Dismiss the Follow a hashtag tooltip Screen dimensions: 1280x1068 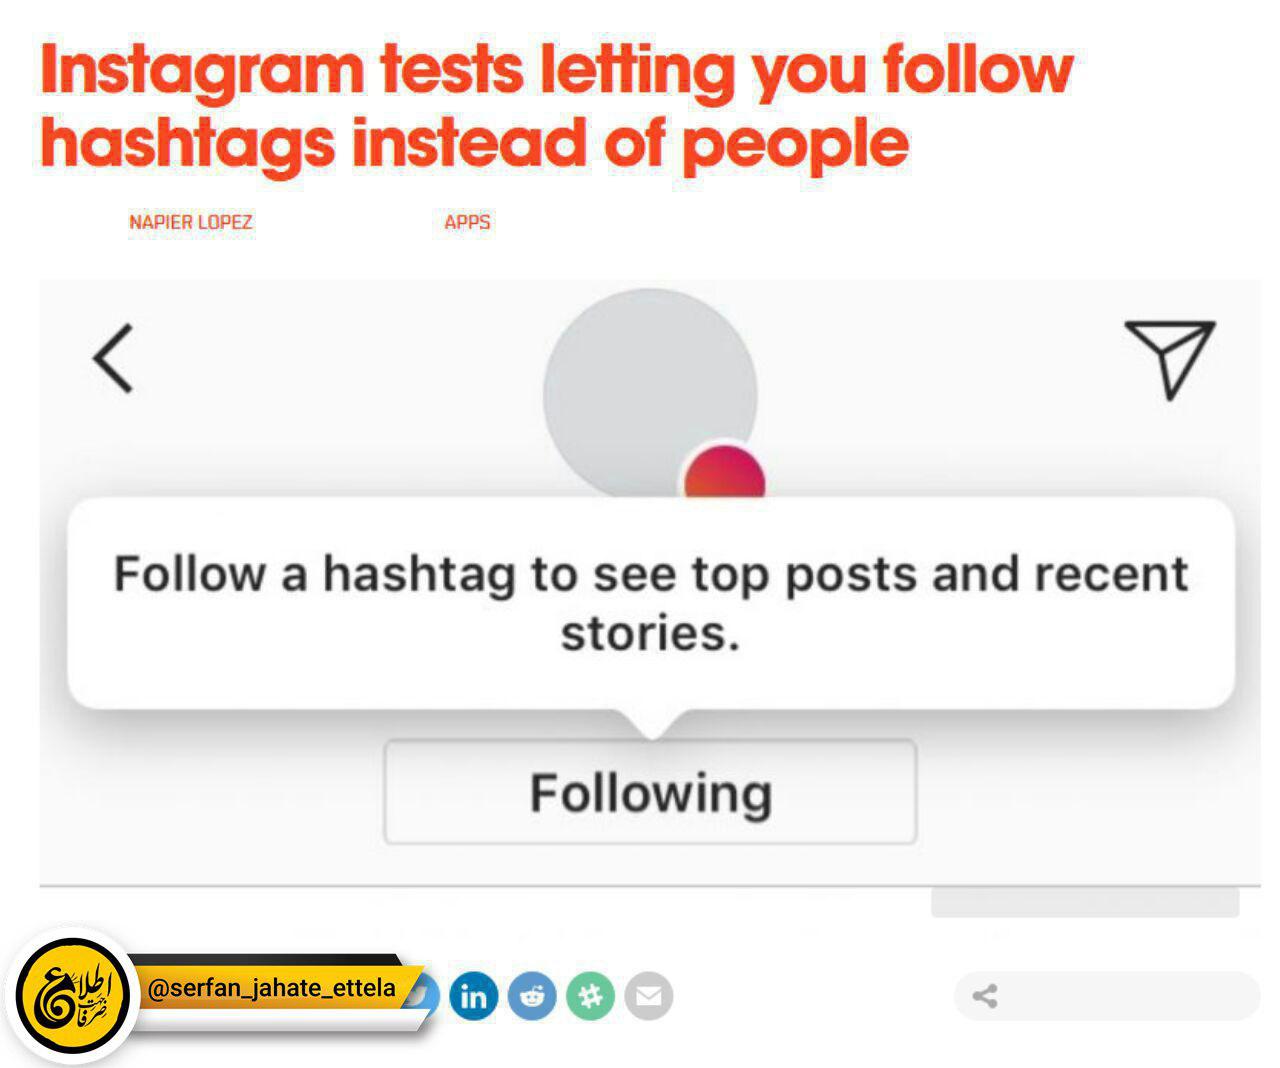tap(651, 604)
